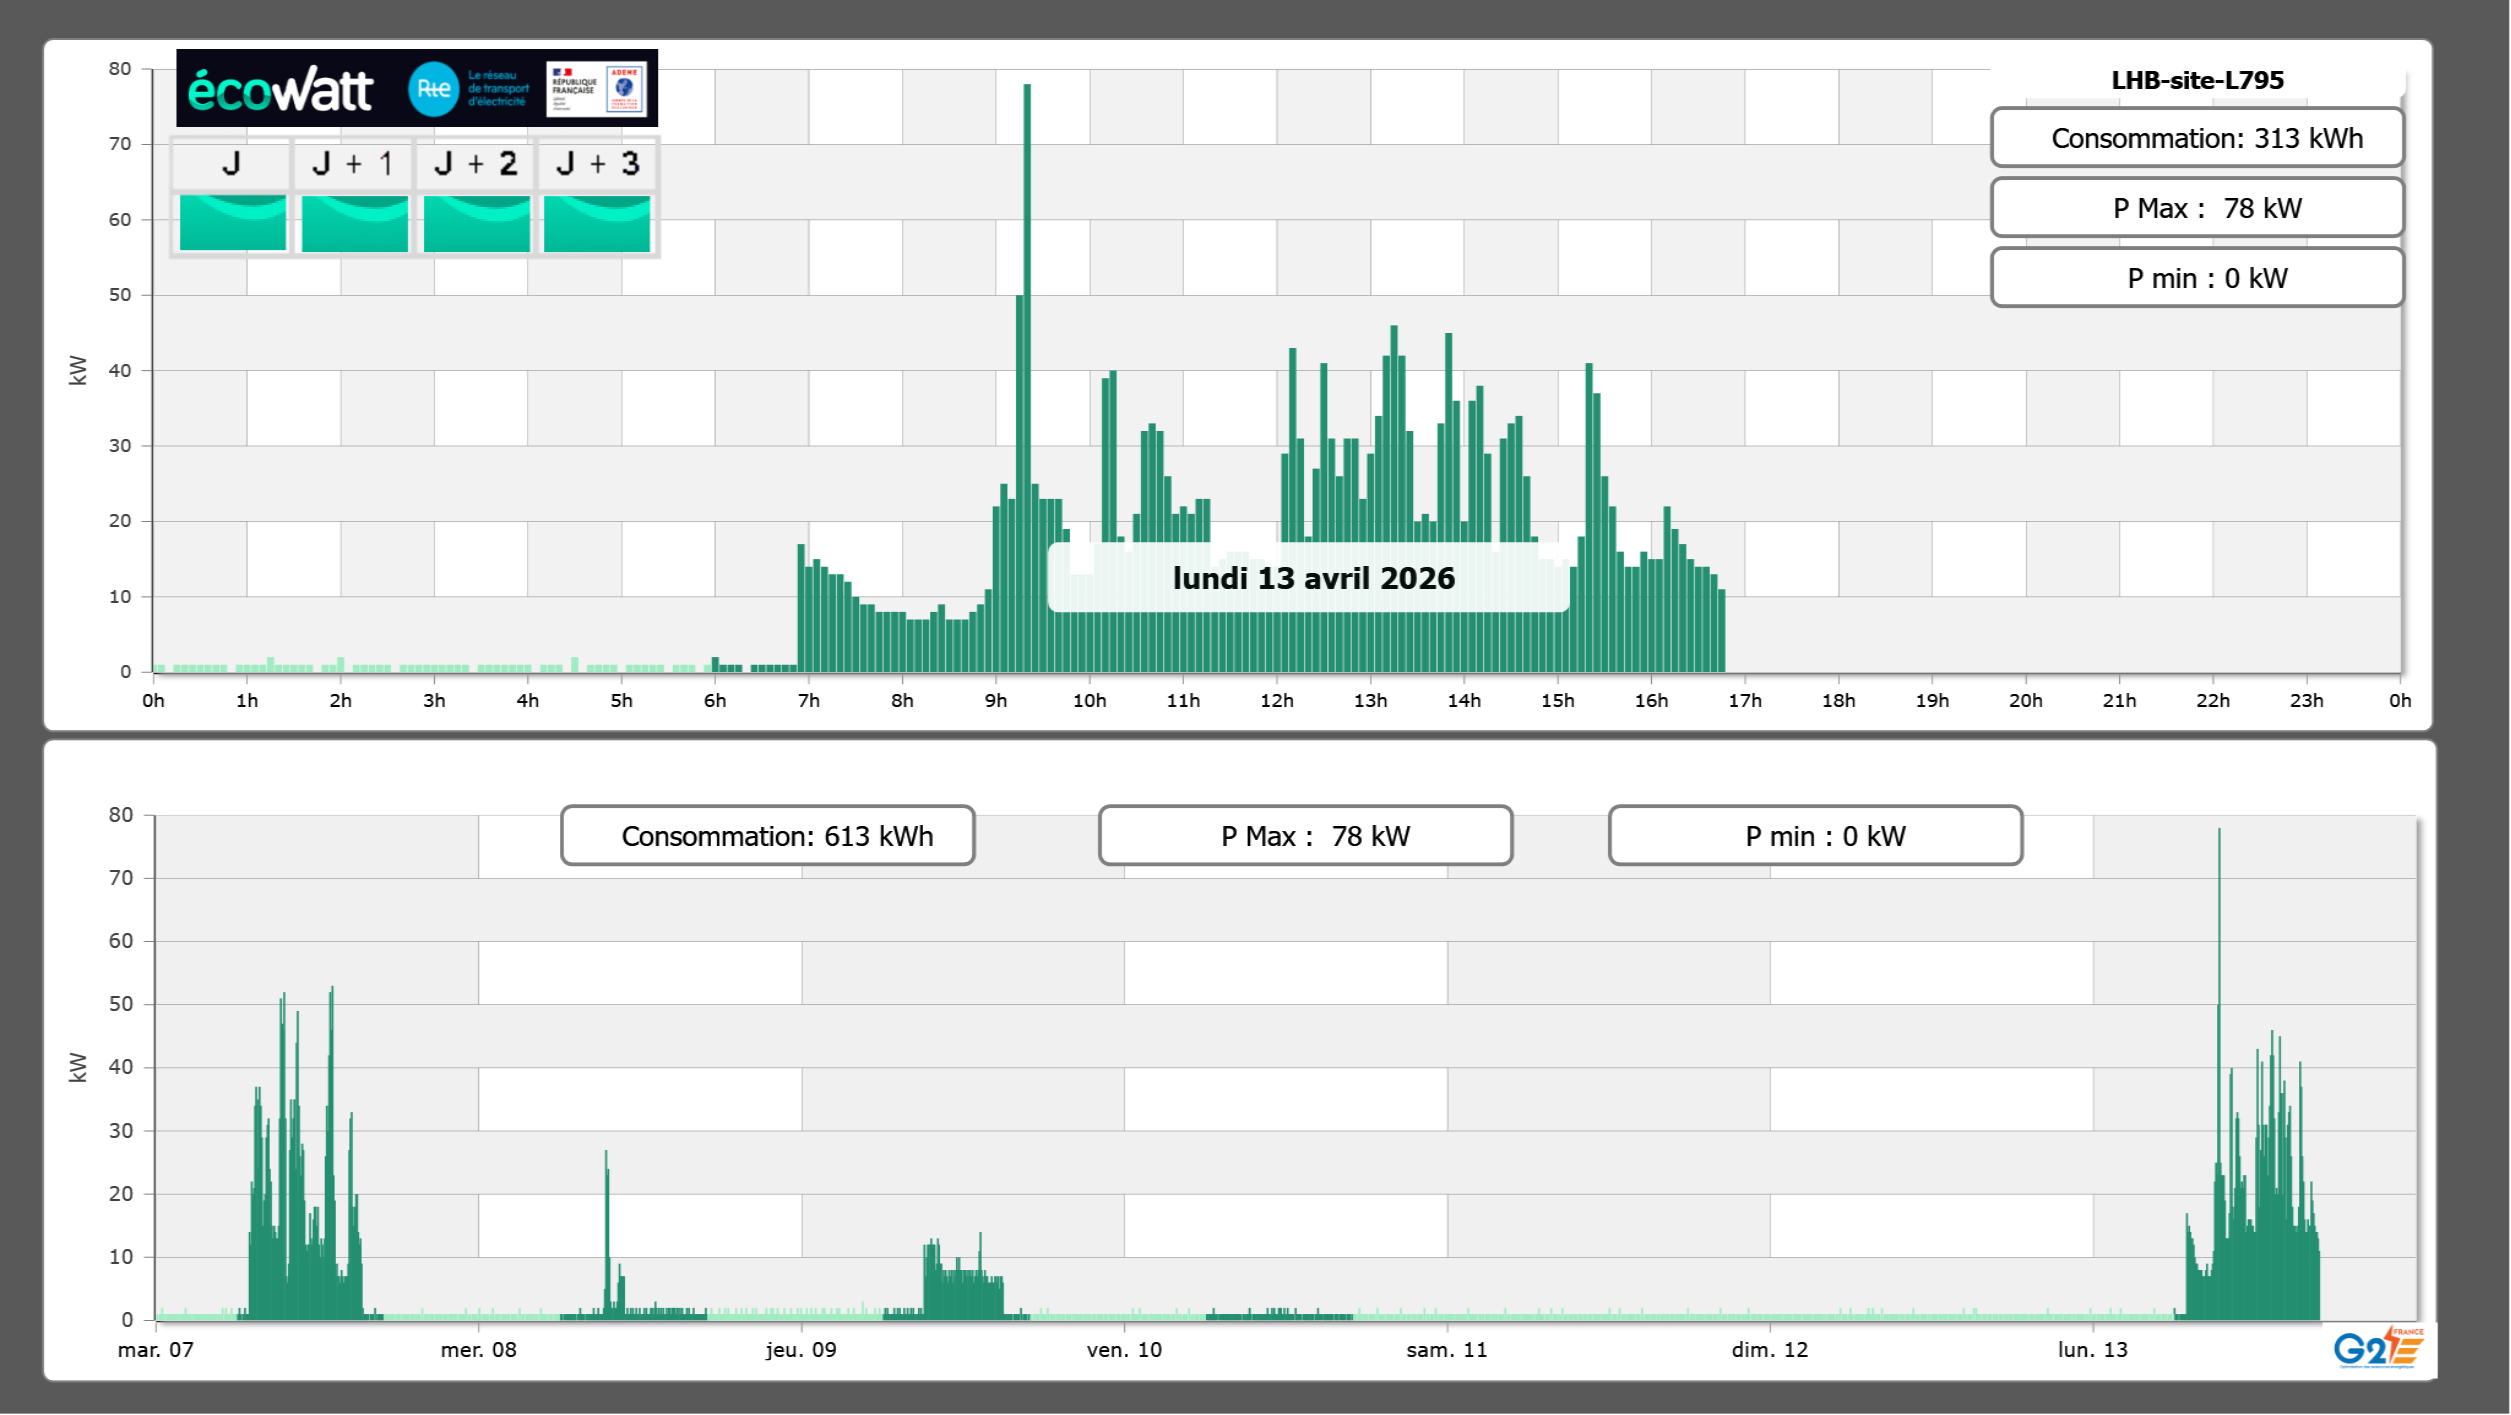
Task: Click the green signal under J + 1
Action: (x=354, y=223)
